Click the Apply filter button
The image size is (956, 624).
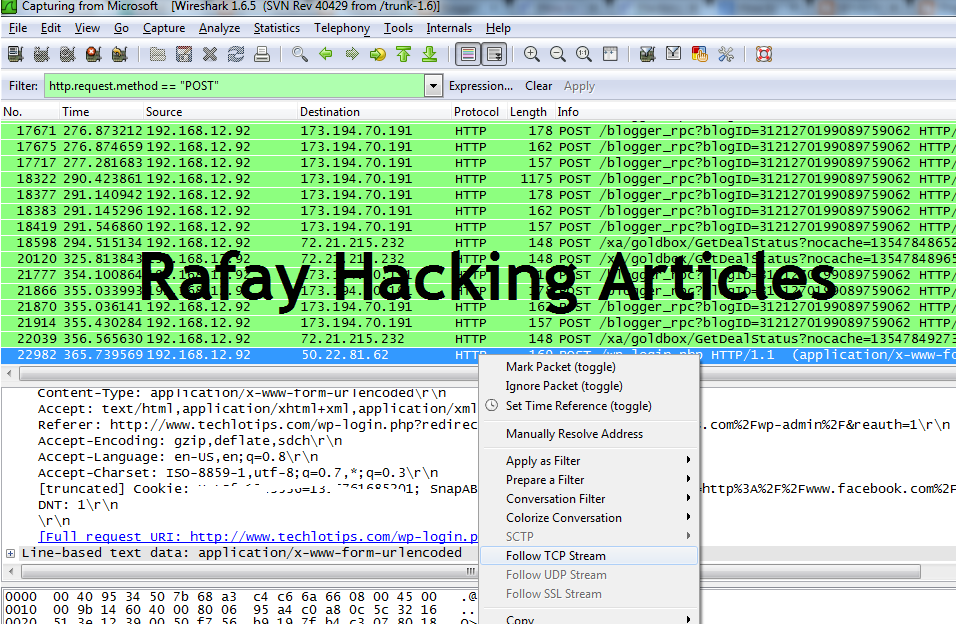tap(579, 86)
